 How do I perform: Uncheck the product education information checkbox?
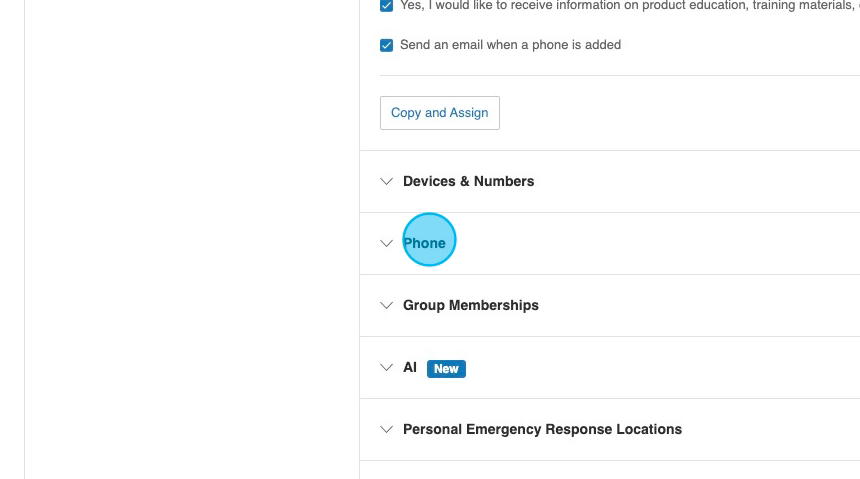(387, 6)
